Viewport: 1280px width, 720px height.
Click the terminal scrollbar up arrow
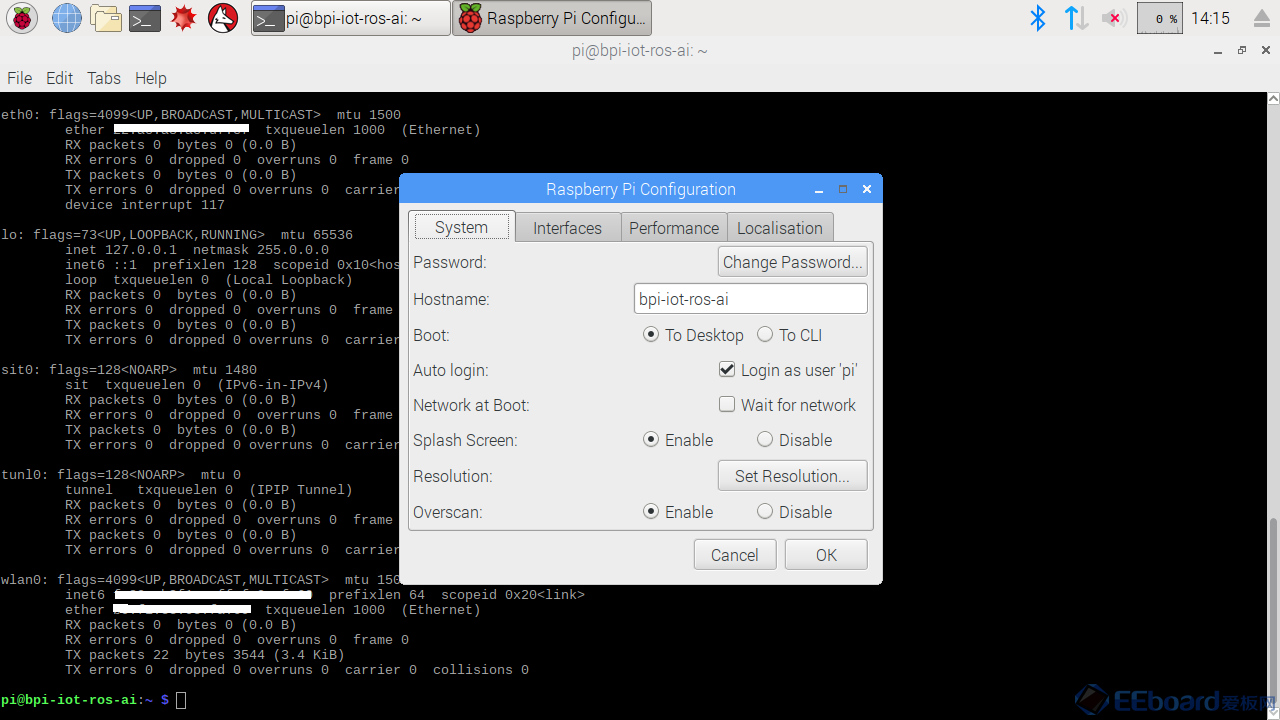click(1273, 99)
